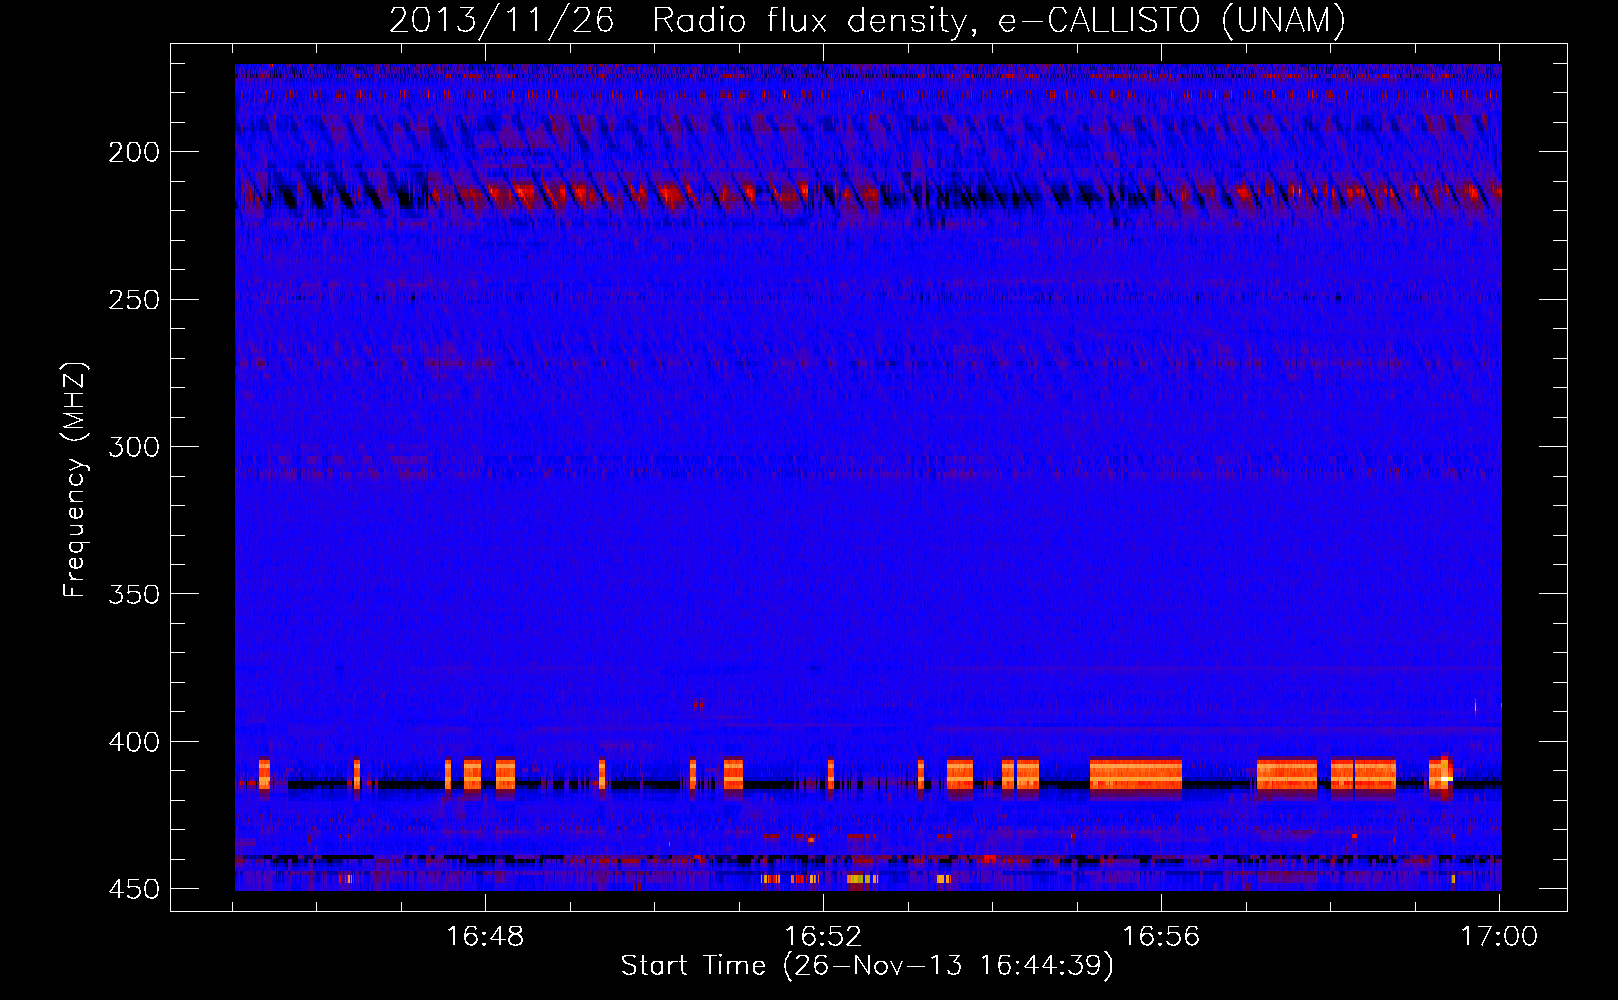
Task: Click the plot title '2013/11/26 Radio flux density'
Action: 868,20
